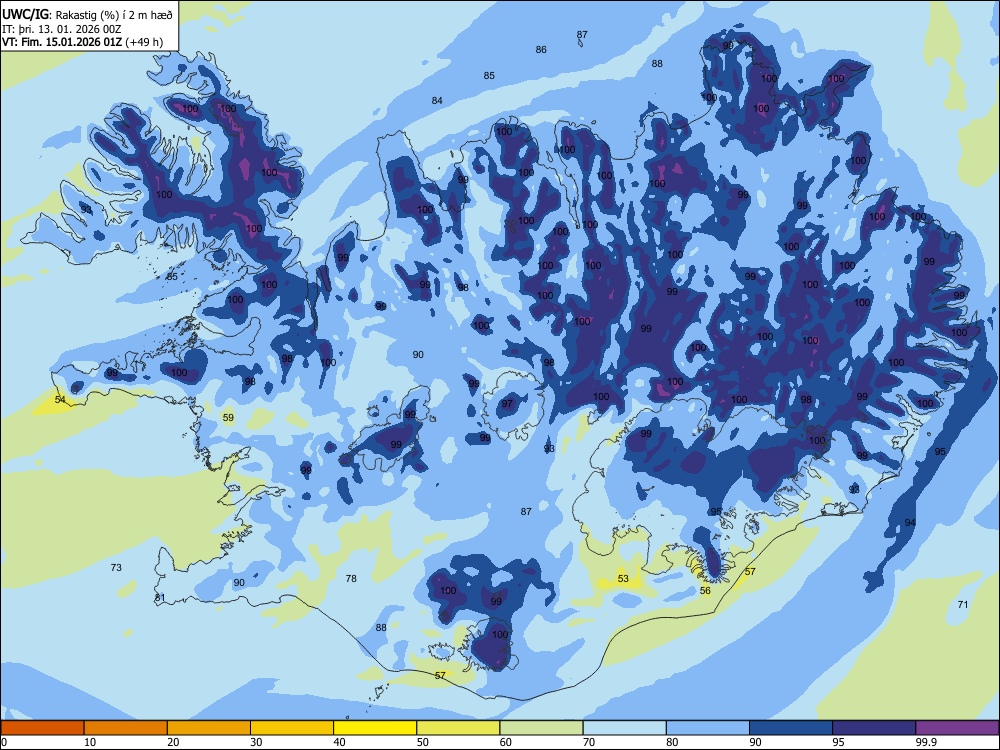Image resolution: width=1000 pixels, height=750 pixels.
Task: Click the map value '84' north of Iceland
Action: pos(437,101)
